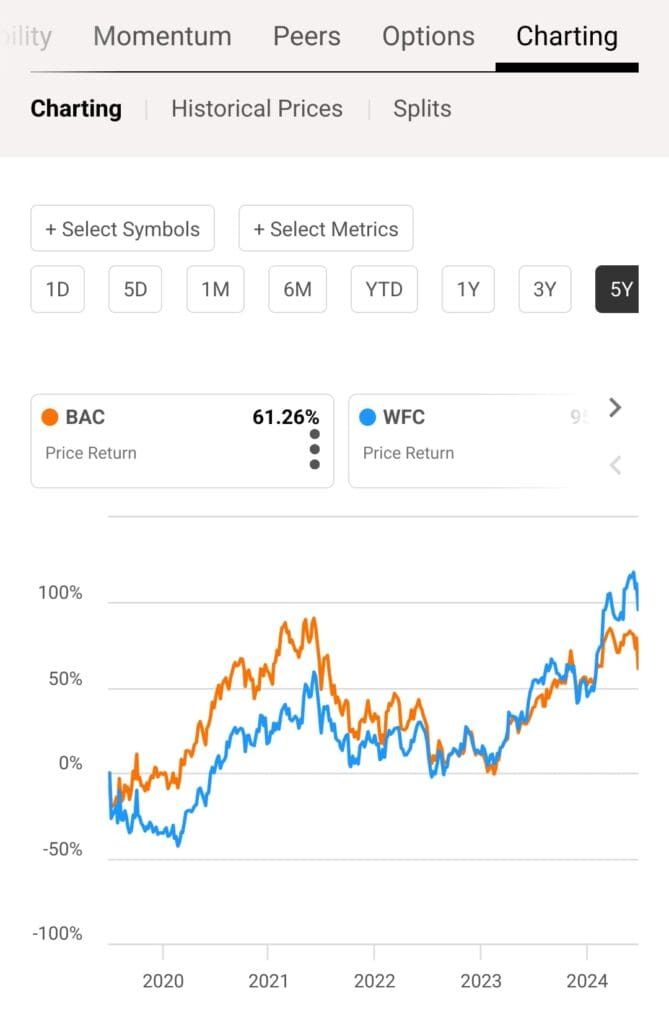Click the BAC 61.26% price return value
Screen dimensions: 669x1024
(284, 417)
